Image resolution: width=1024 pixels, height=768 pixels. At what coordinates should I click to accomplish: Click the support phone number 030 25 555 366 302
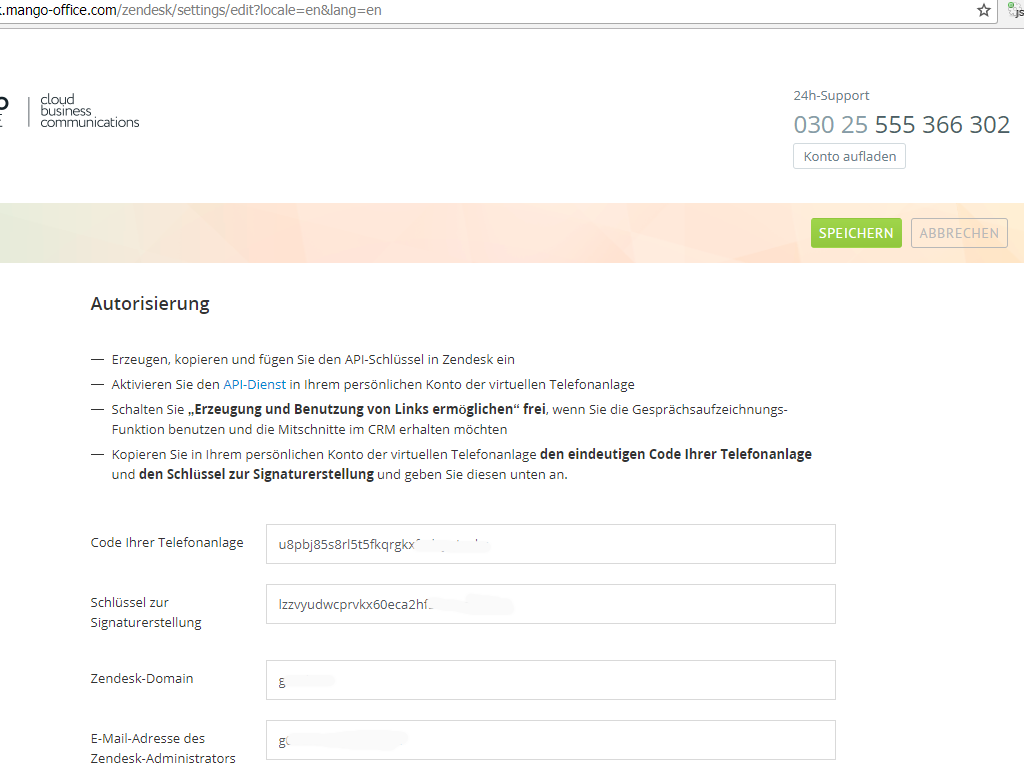coord(901,125)
